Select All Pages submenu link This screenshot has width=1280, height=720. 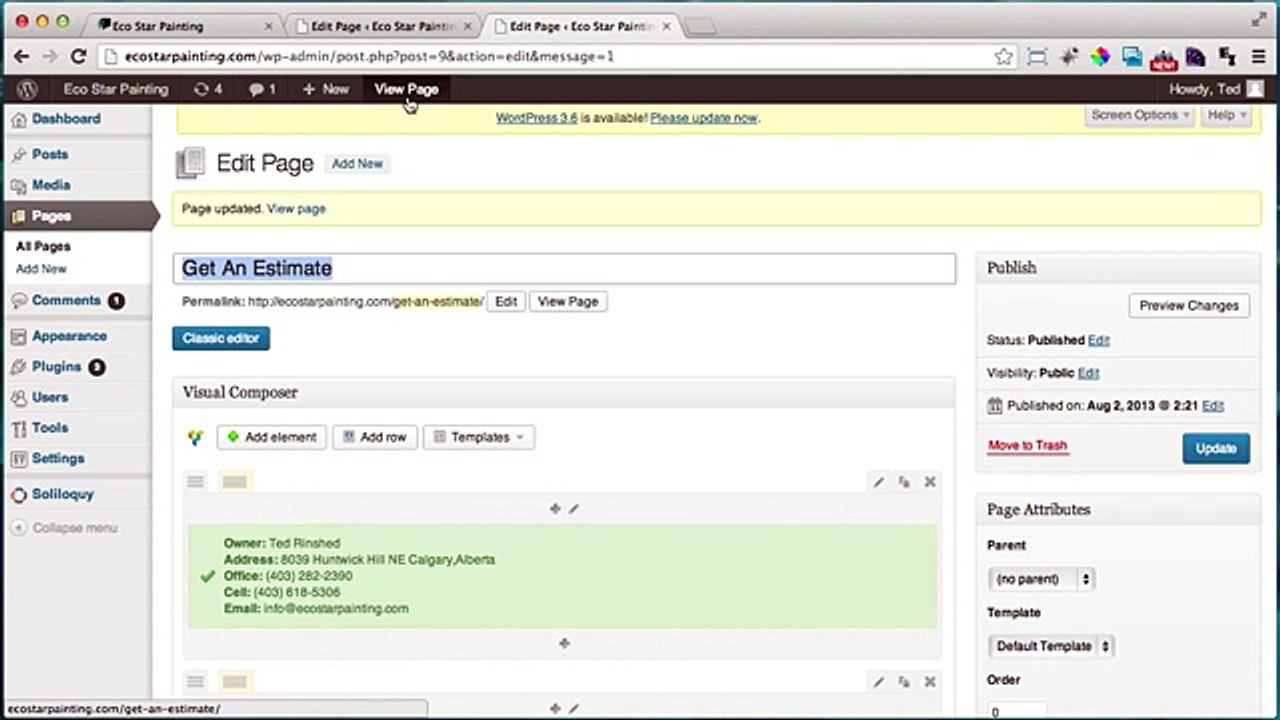[x=43, y=246]
